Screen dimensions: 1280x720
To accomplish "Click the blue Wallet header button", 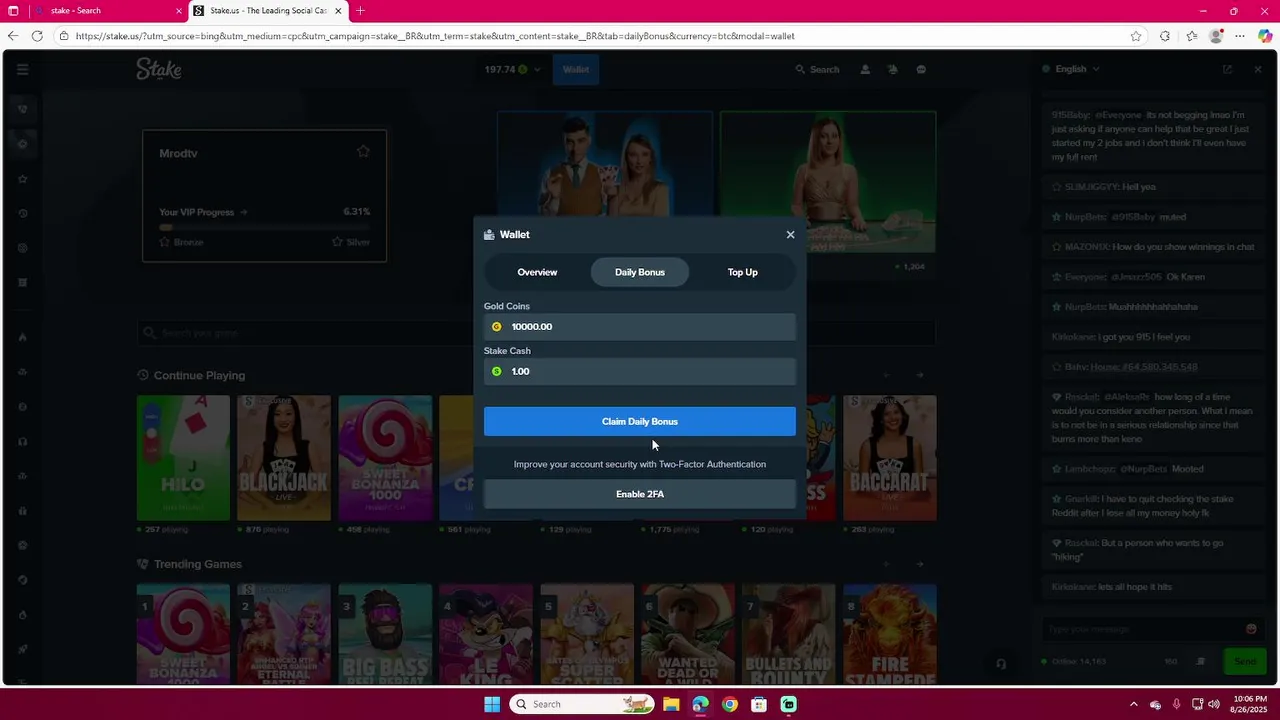I will coord(576,69).
